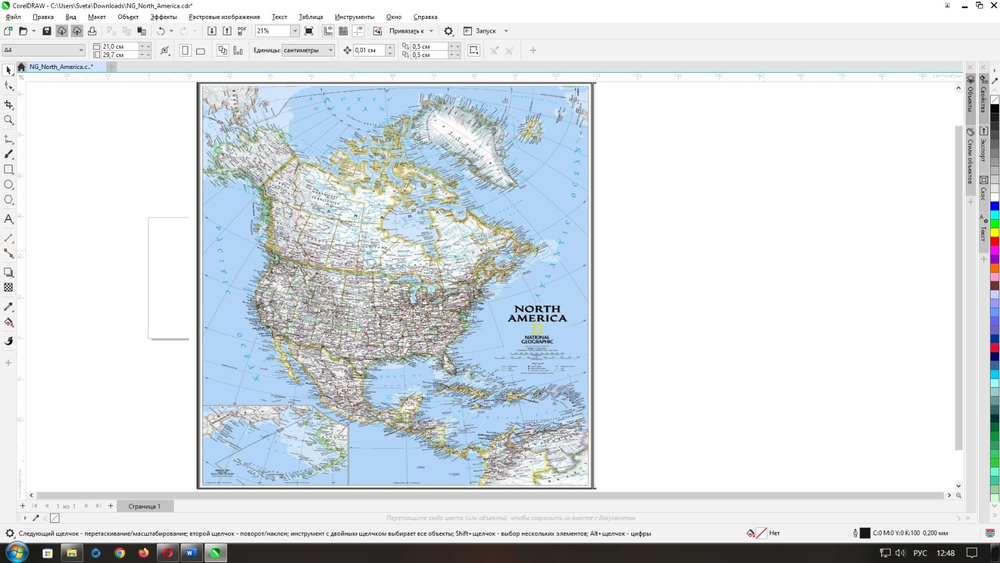Toggle show grid button
Image resolution: width=1000 pixels, height=563 pixels.
[343, 31]
